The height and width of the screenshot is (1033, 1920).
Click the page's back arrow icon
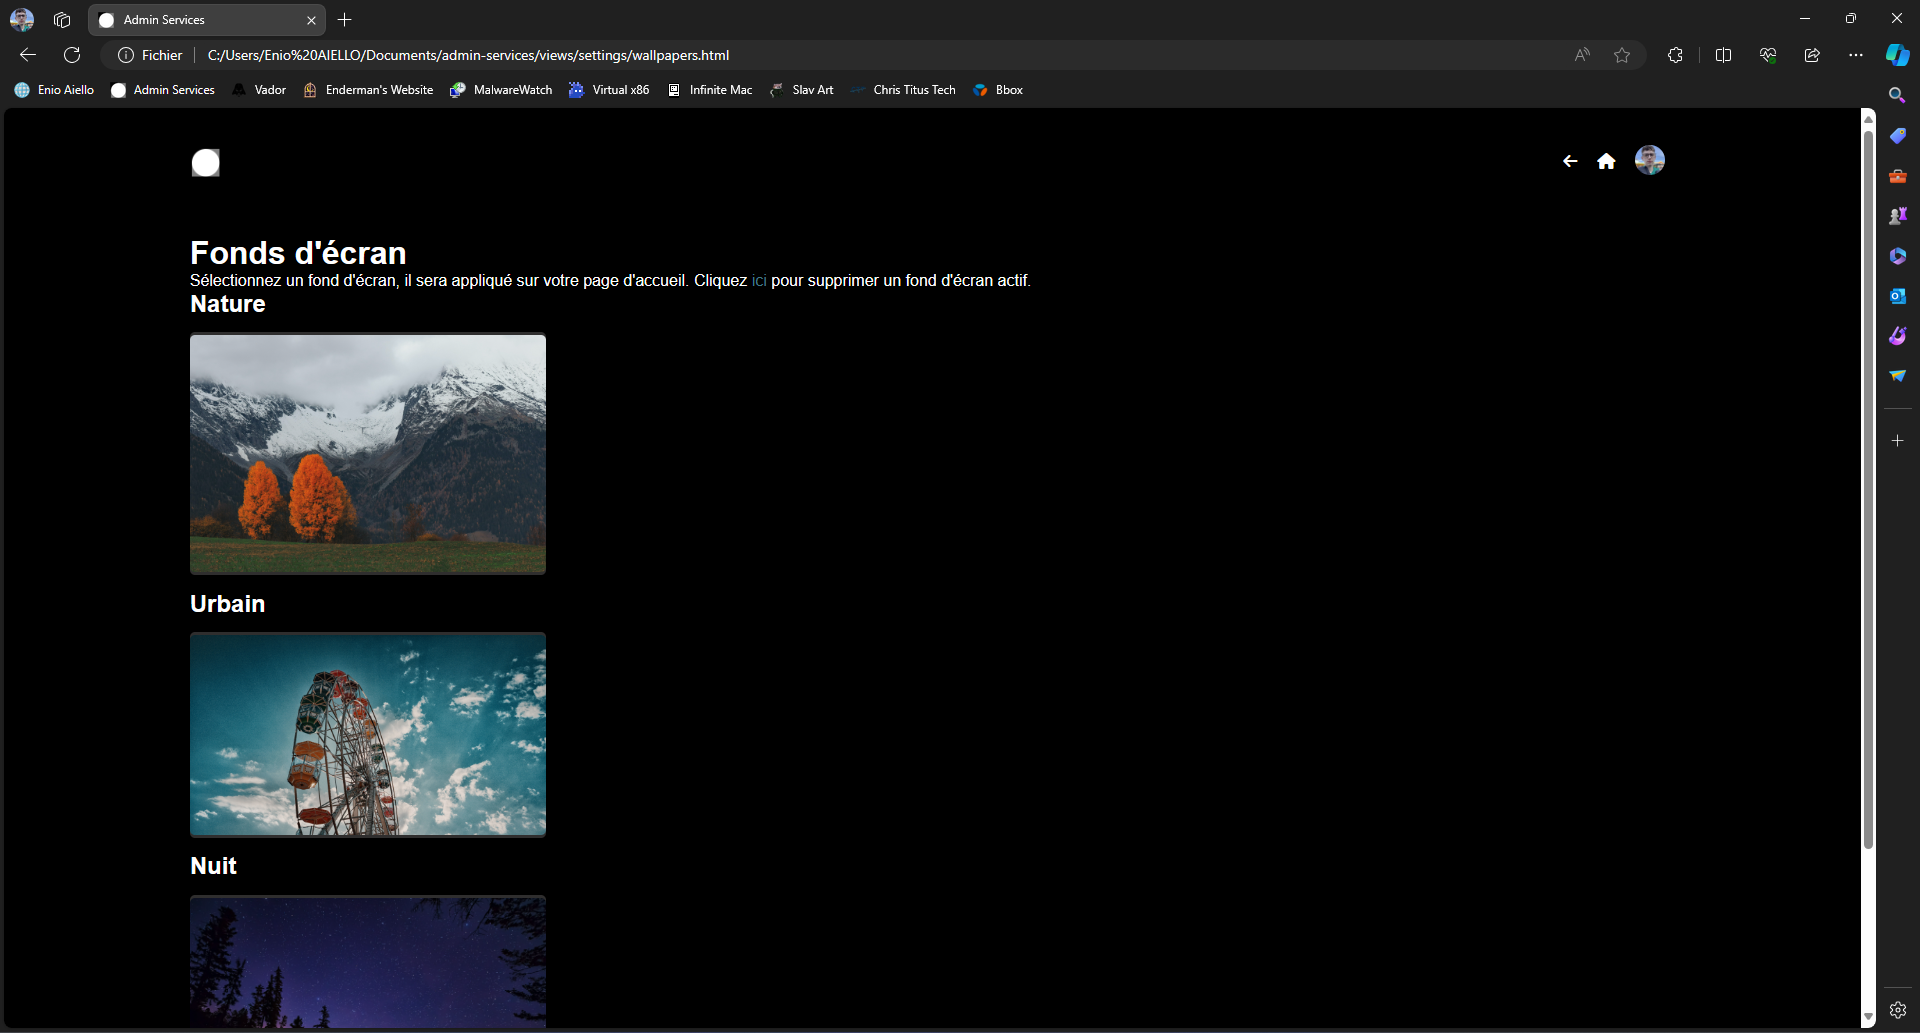(1570, 161)
